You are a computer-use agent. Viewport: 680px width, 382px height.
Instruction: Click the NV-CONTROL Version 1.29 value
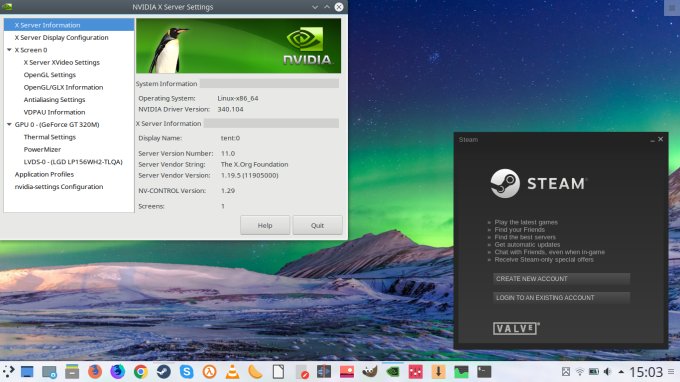coord(228,191)
